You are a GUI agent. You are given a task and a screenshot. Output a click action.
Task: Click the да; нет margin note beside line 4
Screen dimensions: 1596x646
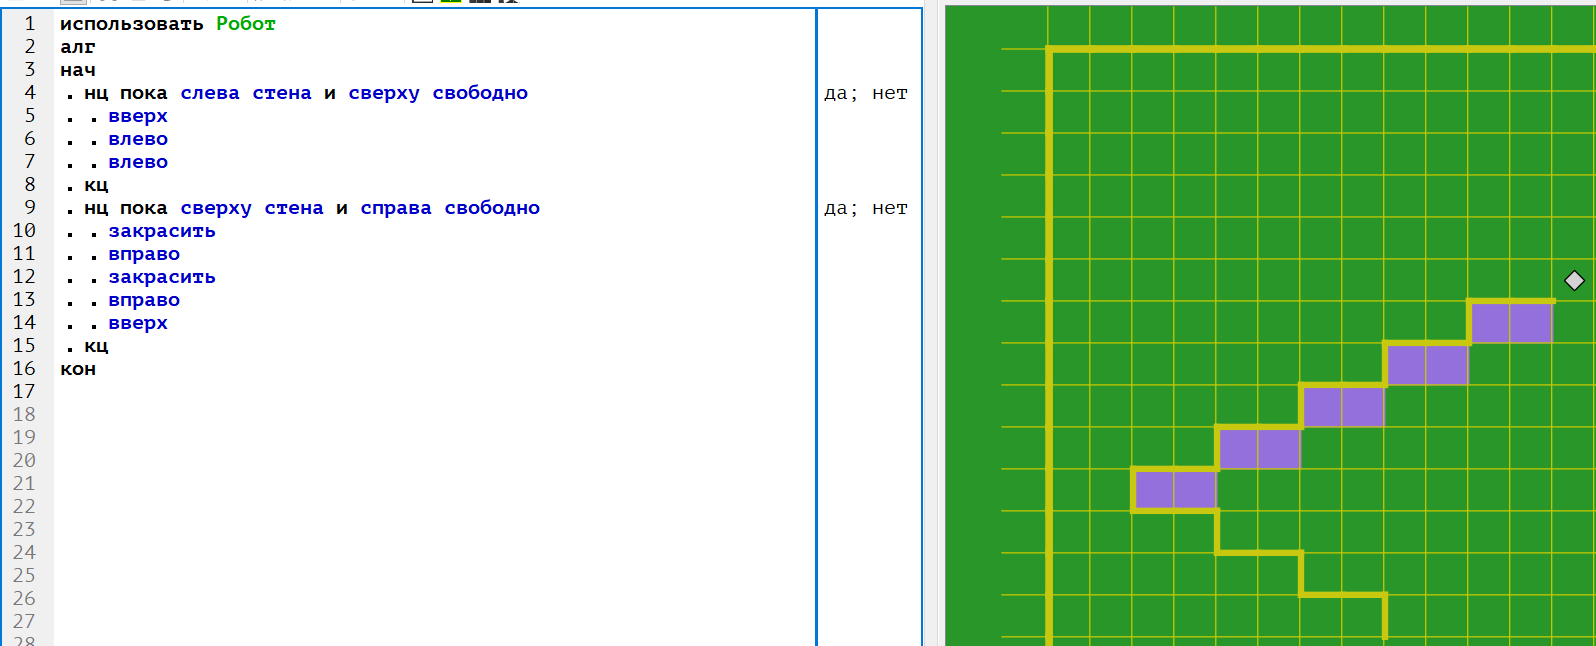tap(865, 93)
